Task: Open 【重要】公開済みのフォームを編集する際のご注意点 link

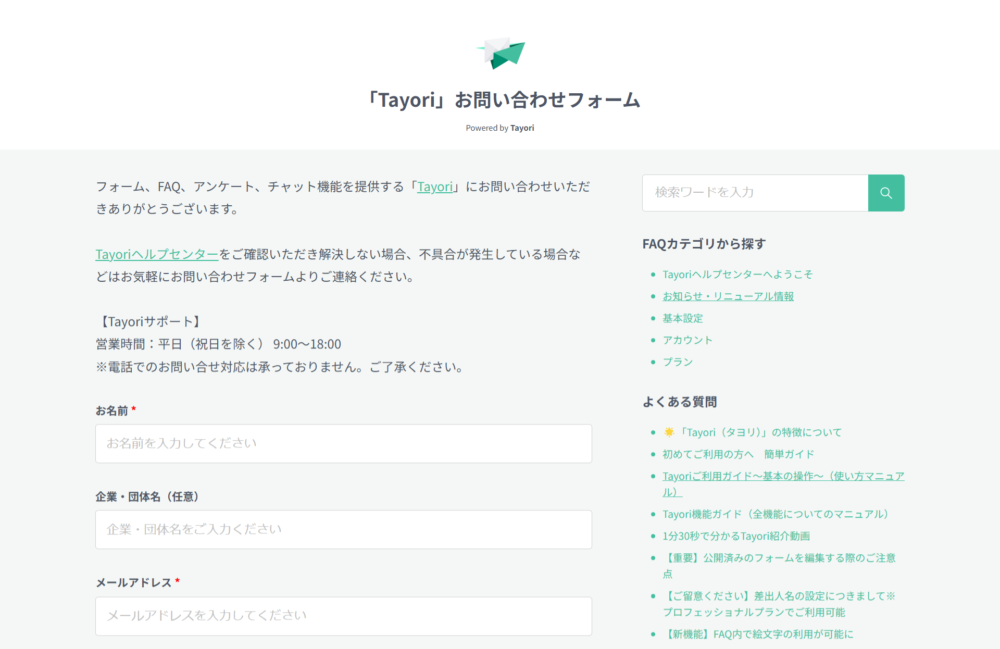Action: 779,565
